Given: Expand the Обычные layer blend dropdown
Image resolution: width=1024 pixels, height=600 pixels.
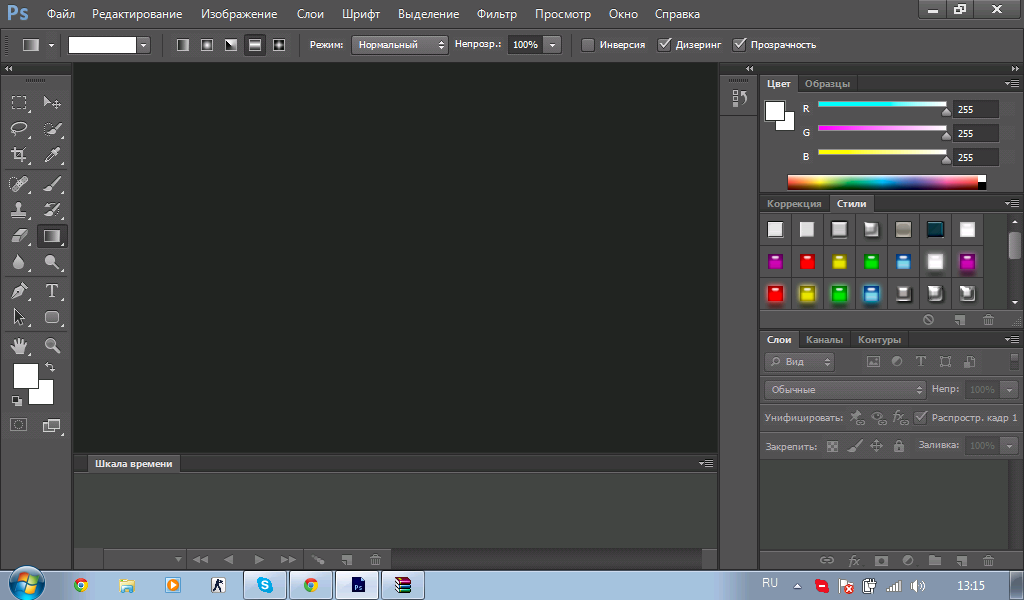Looking at the screenshot, I should (845, 389).
